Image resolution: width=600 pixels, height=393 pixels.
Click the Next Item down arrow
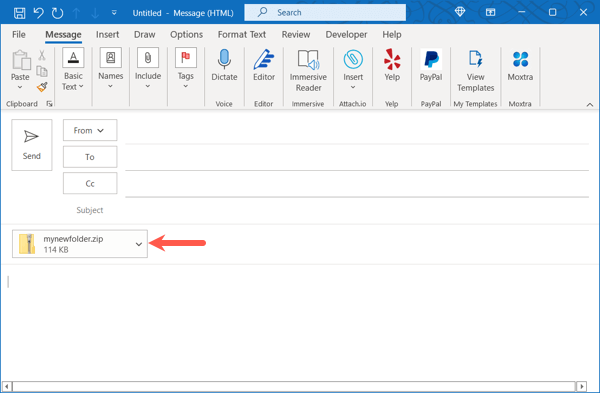[x=95, y=13]
